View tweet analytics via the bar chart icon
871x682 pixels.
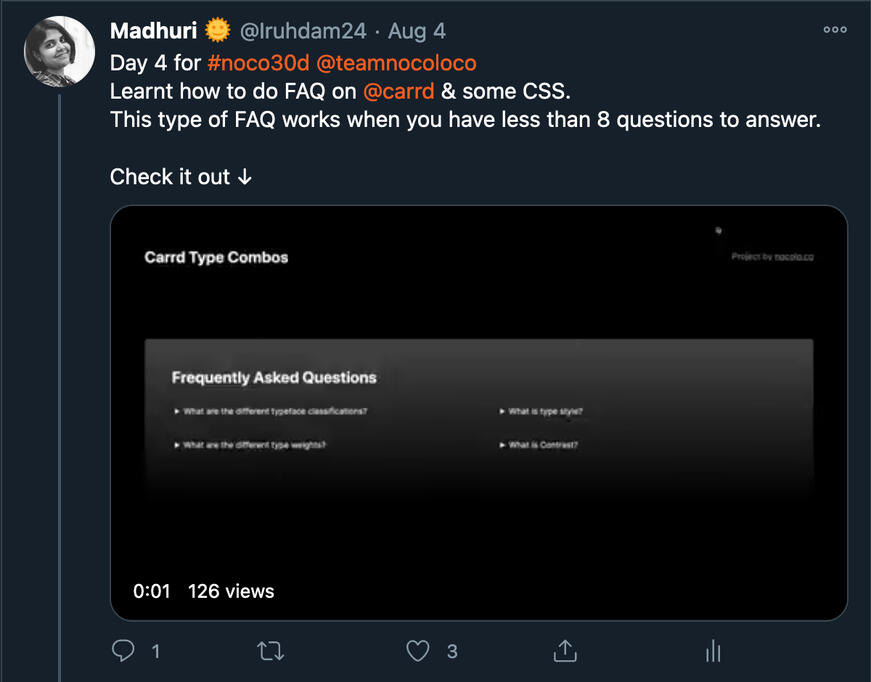(x=712, y=651)
